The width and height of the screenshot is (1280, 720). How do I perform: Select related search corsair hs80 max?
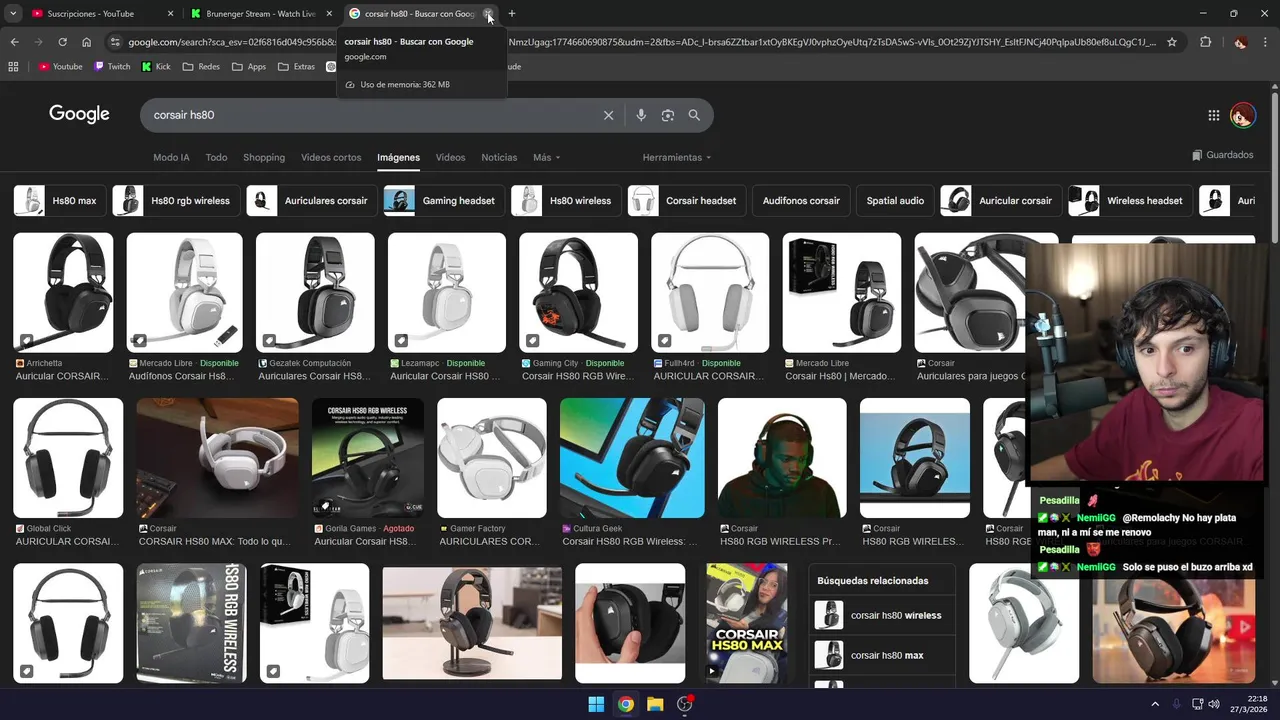click(x=881, y=656)
